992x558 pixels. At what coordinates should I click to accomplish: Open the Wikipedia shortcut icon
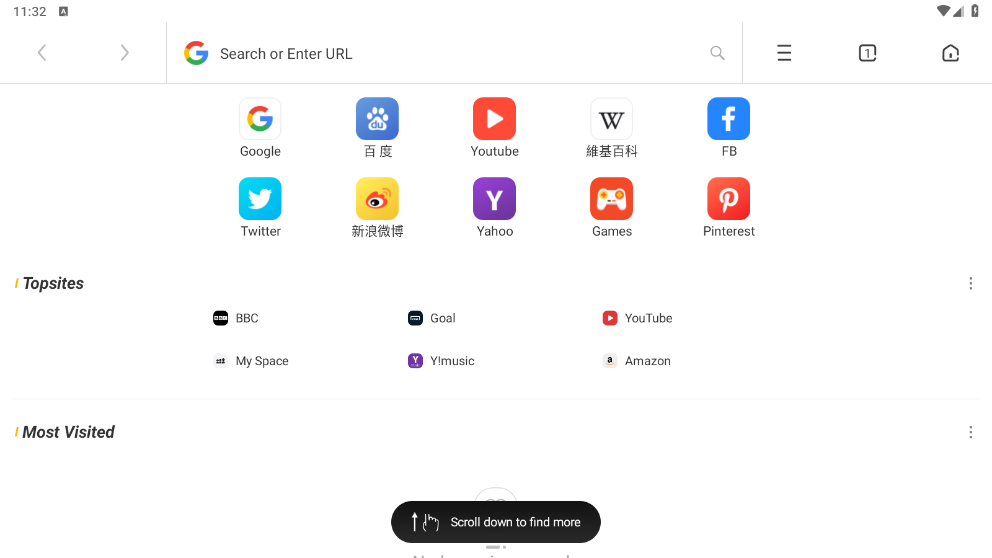[611, 119]
